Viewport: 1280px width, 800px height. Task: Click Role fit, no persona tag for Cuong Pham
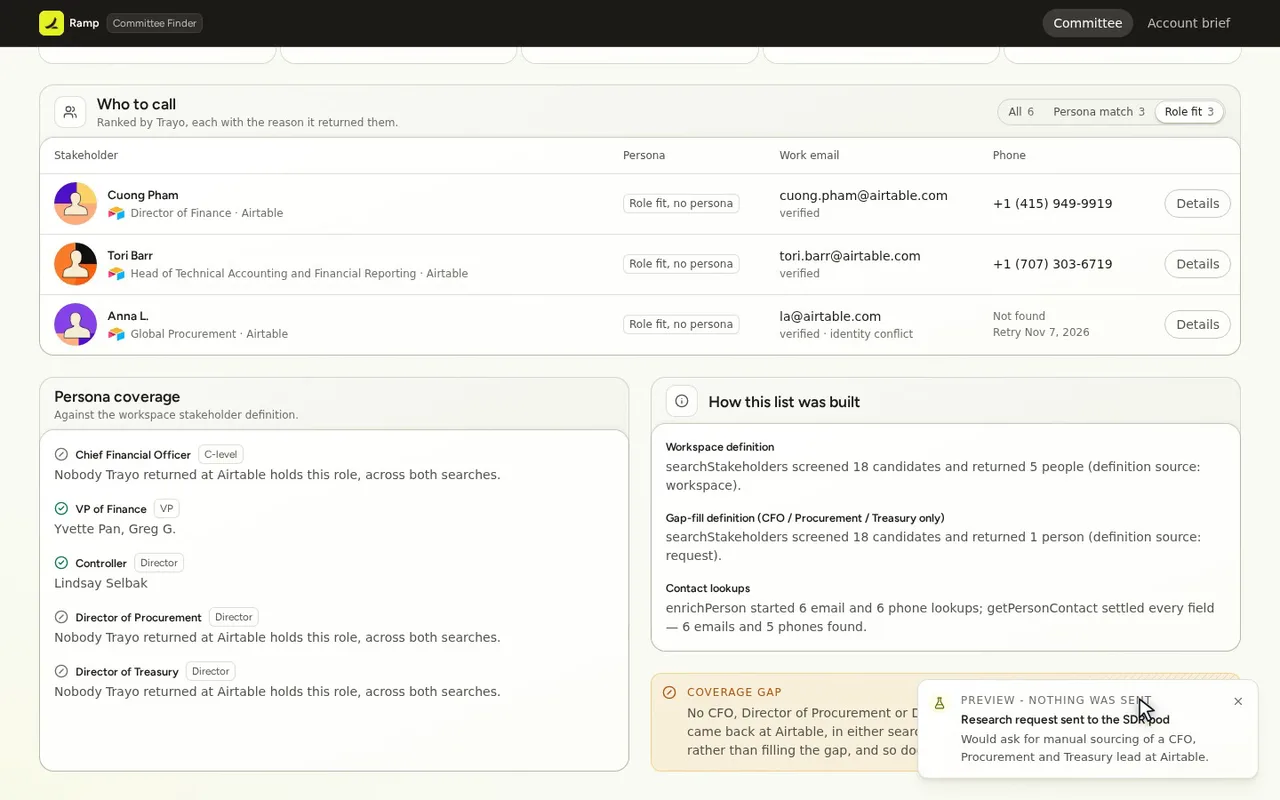point(681,203)
